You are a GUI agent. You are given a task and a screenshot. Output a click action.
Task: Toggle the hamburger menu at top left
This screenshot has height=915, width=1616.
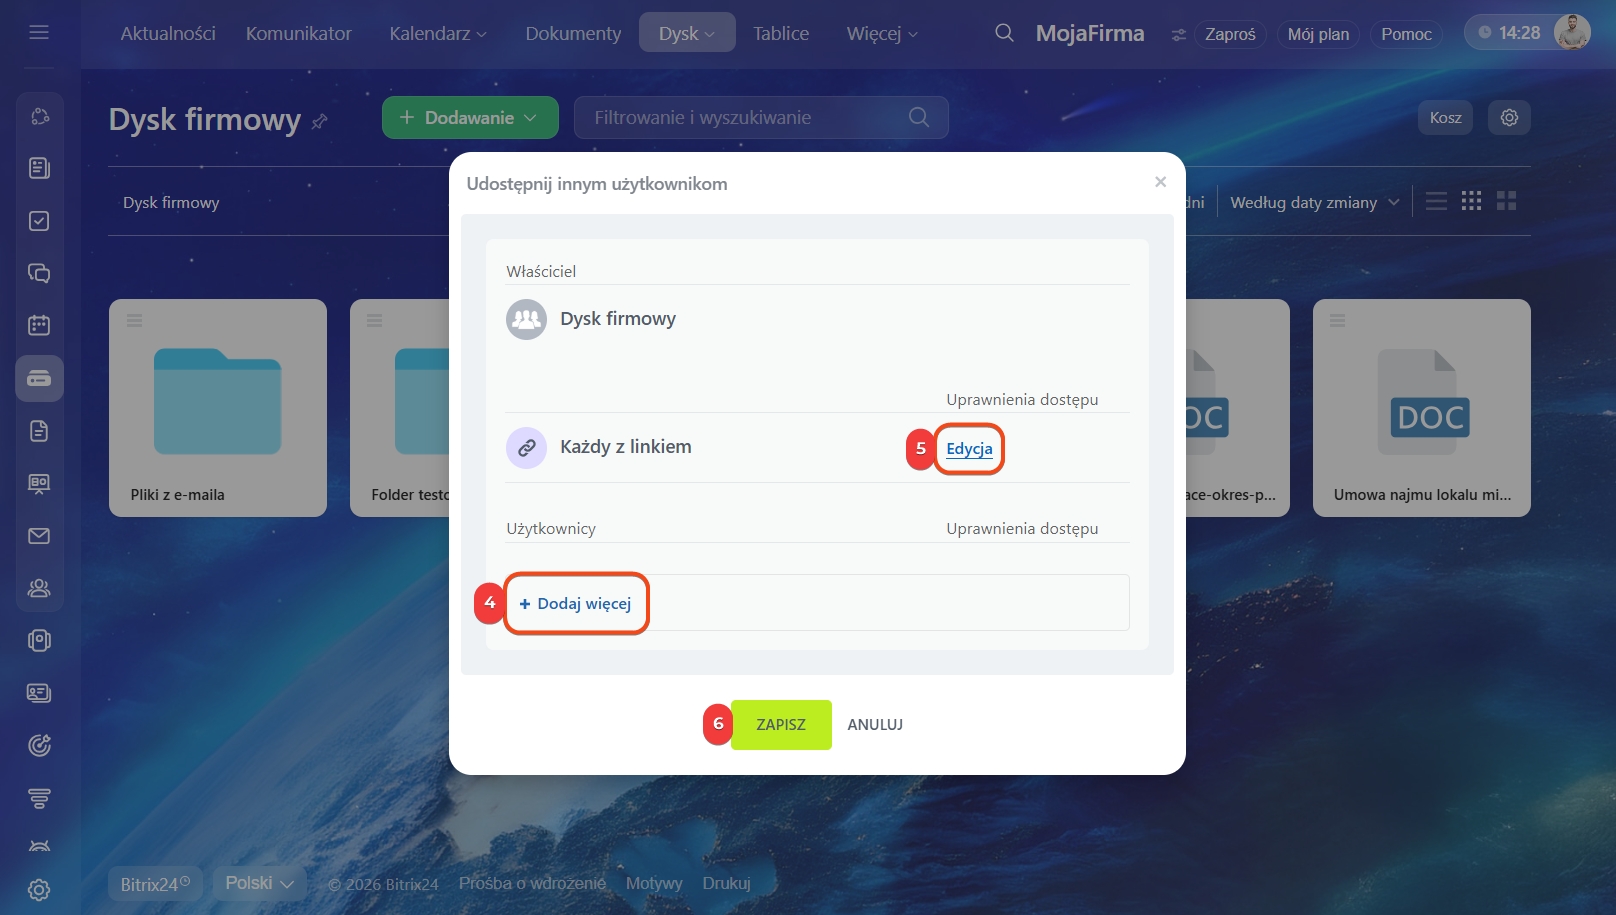pyautogui.click(x=39, y=32)
